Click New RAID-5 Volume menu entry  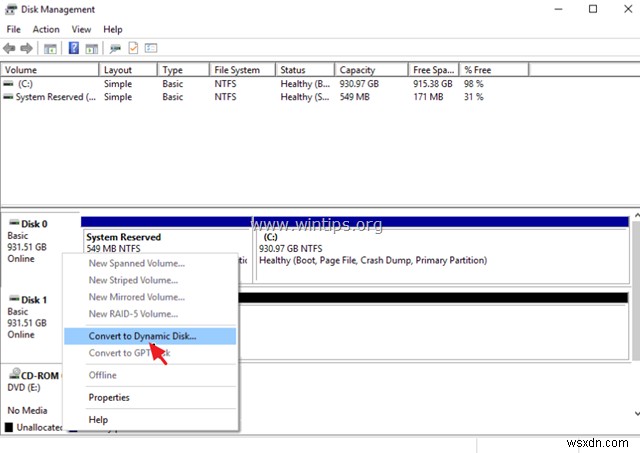150,314
